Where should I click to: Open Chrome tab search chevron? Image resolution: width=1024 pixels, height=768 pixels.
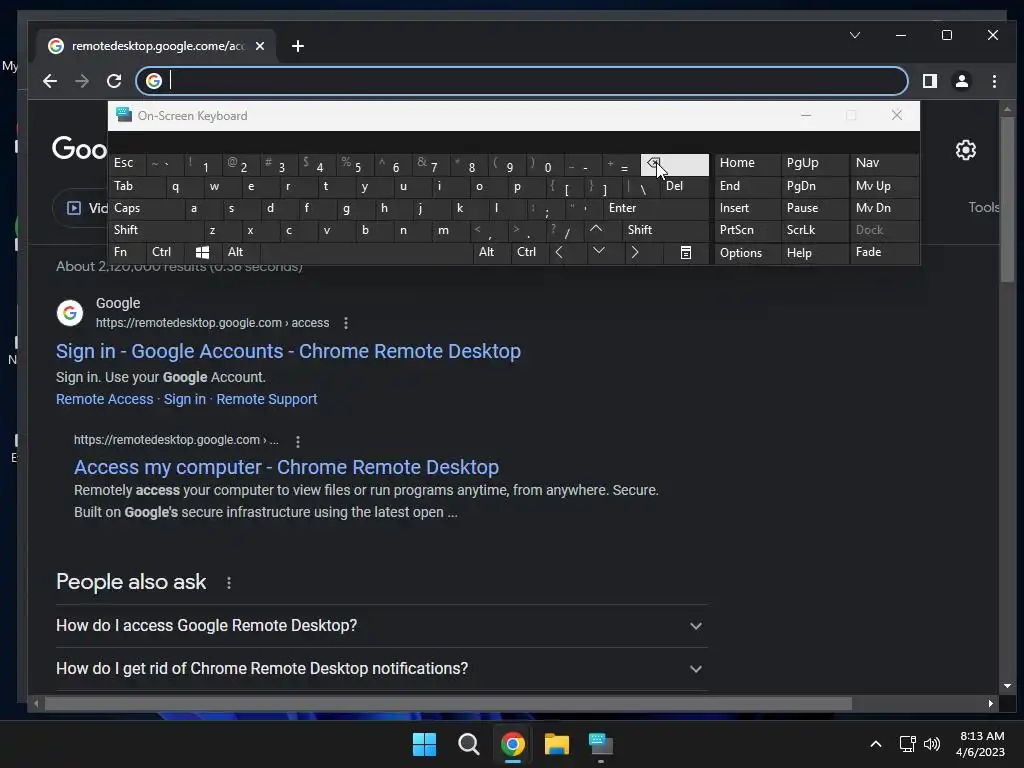click(855, 35)
